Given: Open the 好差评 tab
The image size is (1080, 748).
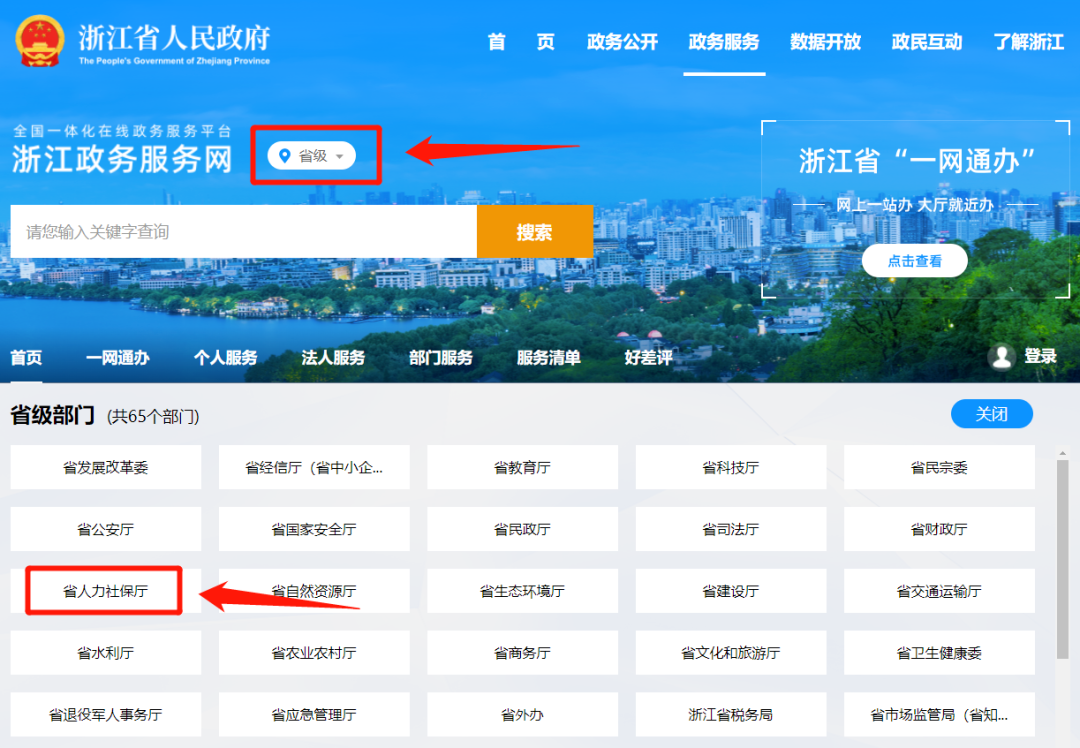Looking at the screenshot, I should point(648,357).
